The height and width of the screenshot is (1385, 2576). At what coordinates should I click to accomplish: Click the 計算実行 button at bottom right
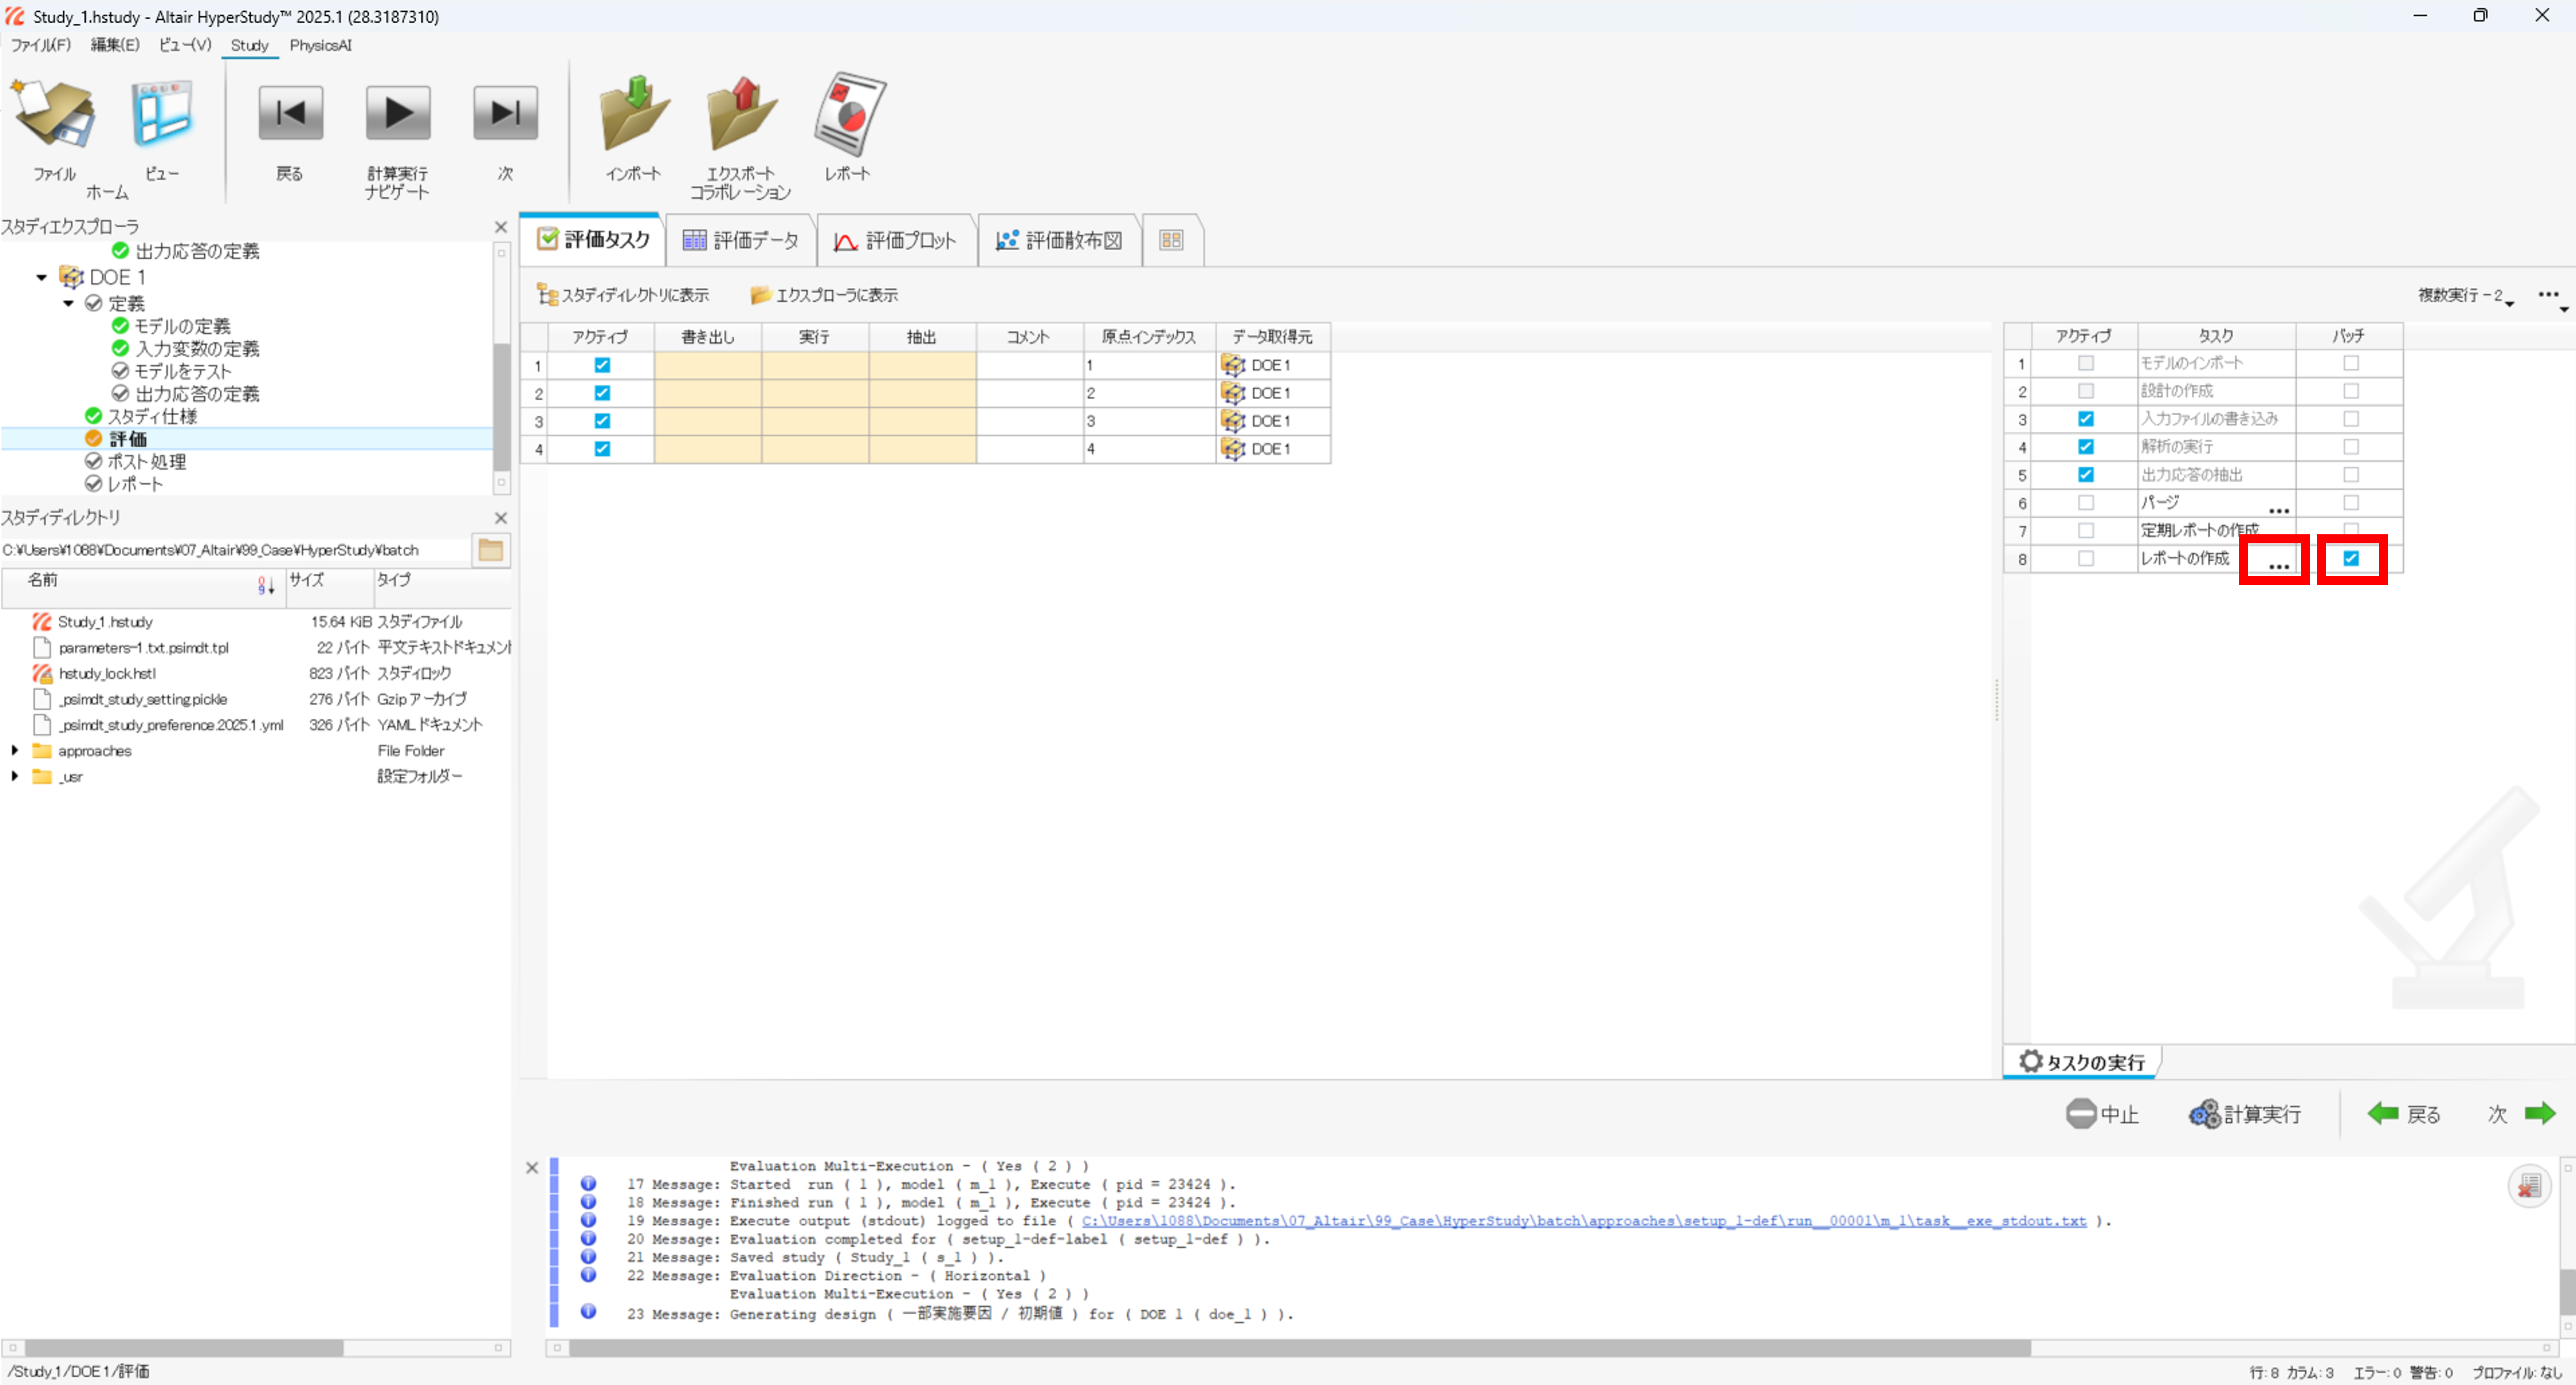pos(2246,1114)
